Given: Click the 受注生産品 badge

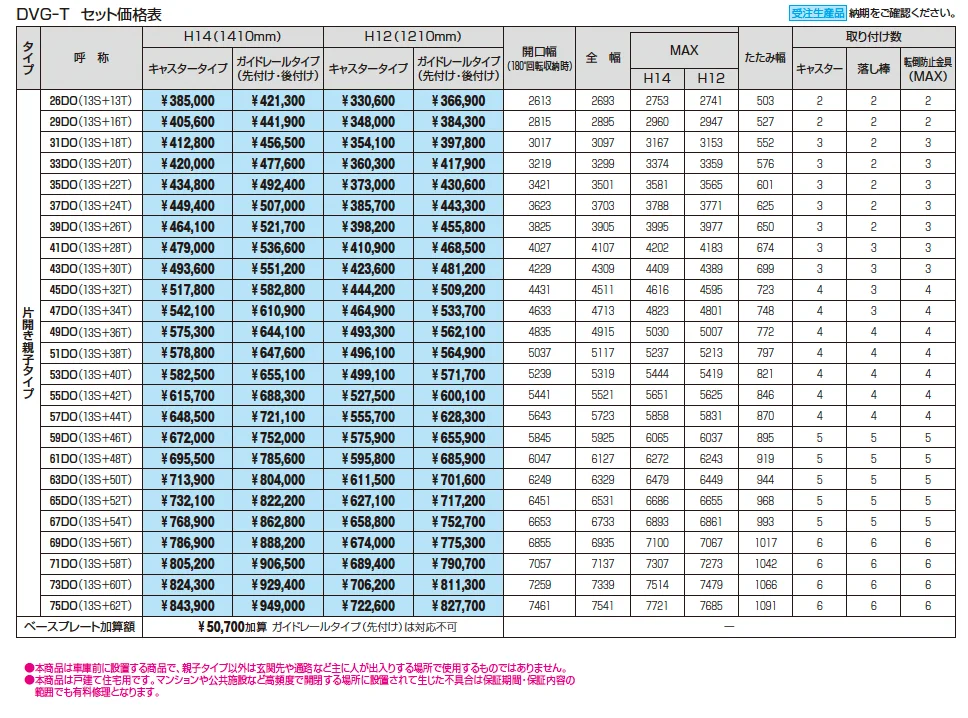Looking at the screenshot, I should (x=817, y=13).
